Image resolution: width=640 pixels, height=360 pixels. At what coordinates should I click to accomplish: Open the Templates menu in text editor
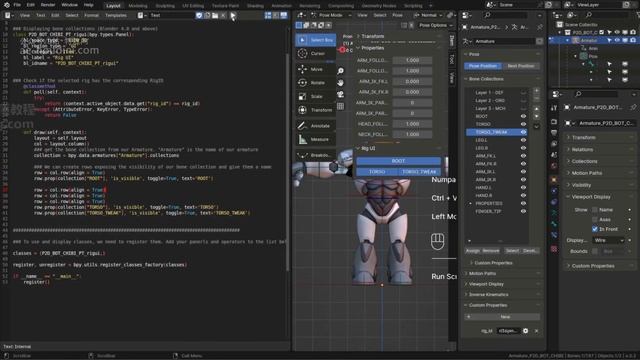(116, 16)
